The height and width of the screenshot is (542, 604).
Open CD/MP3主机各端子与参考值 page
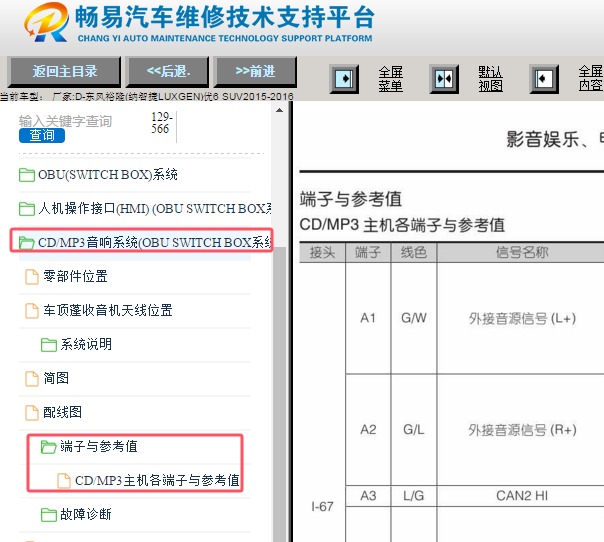[x=157, y=480]
